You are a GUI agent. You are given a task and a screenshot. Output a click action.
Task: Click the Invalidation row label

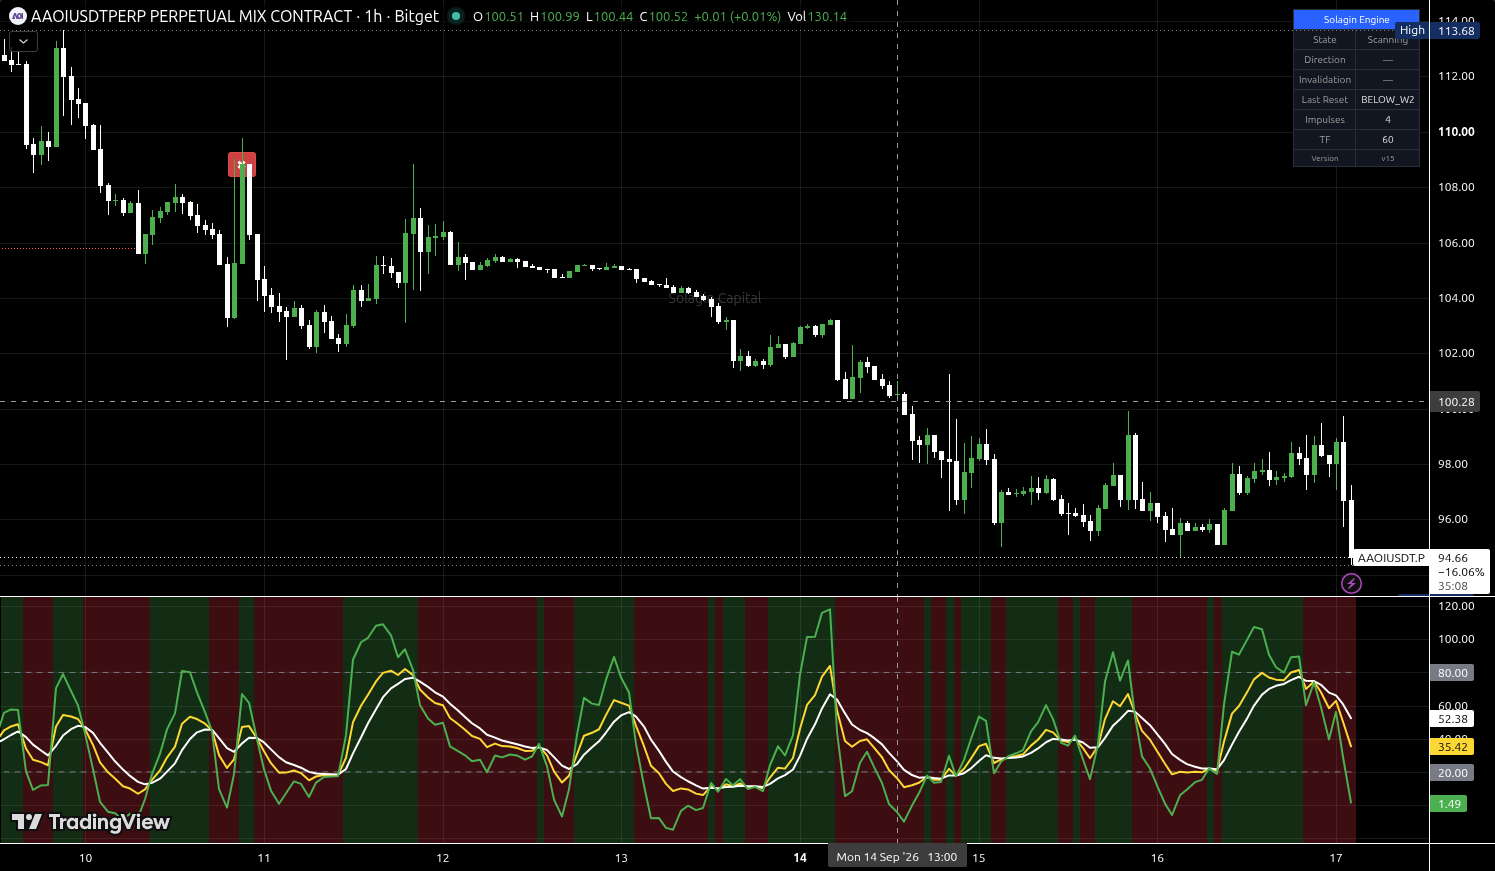pos(1325,80)
